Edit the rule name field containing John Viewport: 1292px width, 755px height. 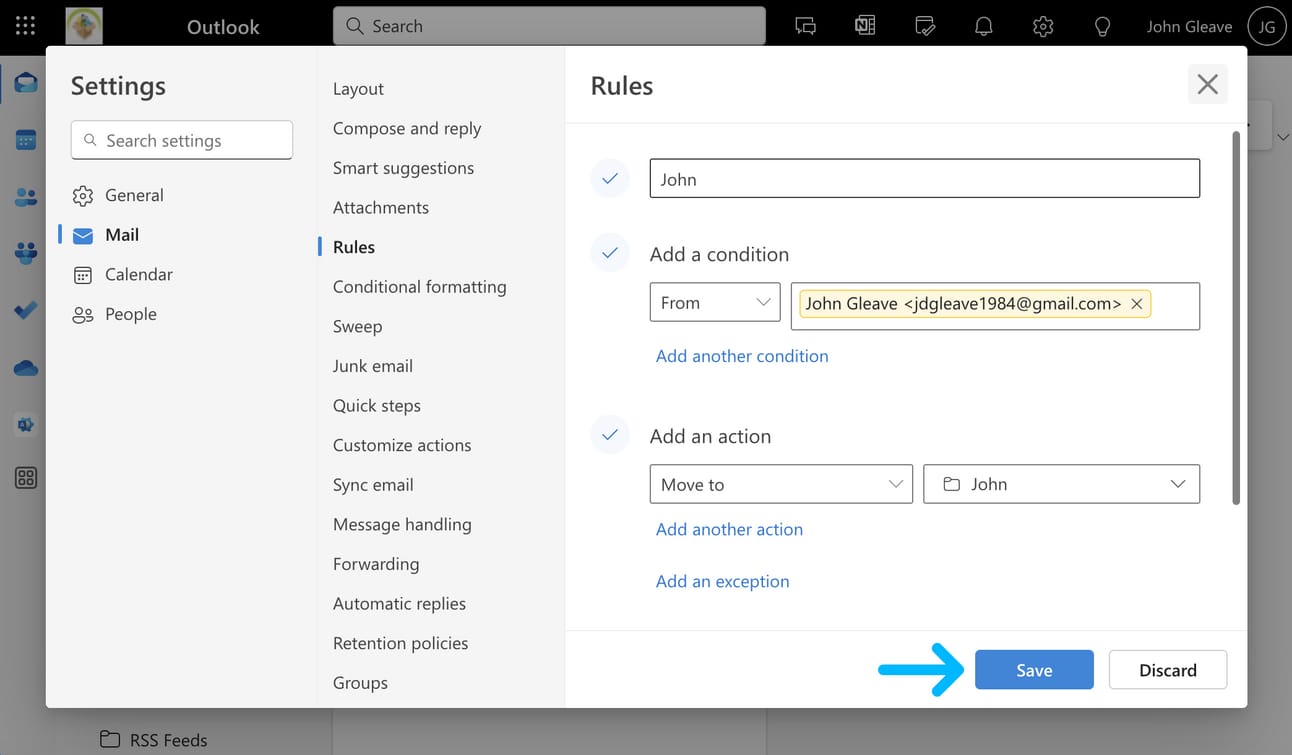pos(925,179)
